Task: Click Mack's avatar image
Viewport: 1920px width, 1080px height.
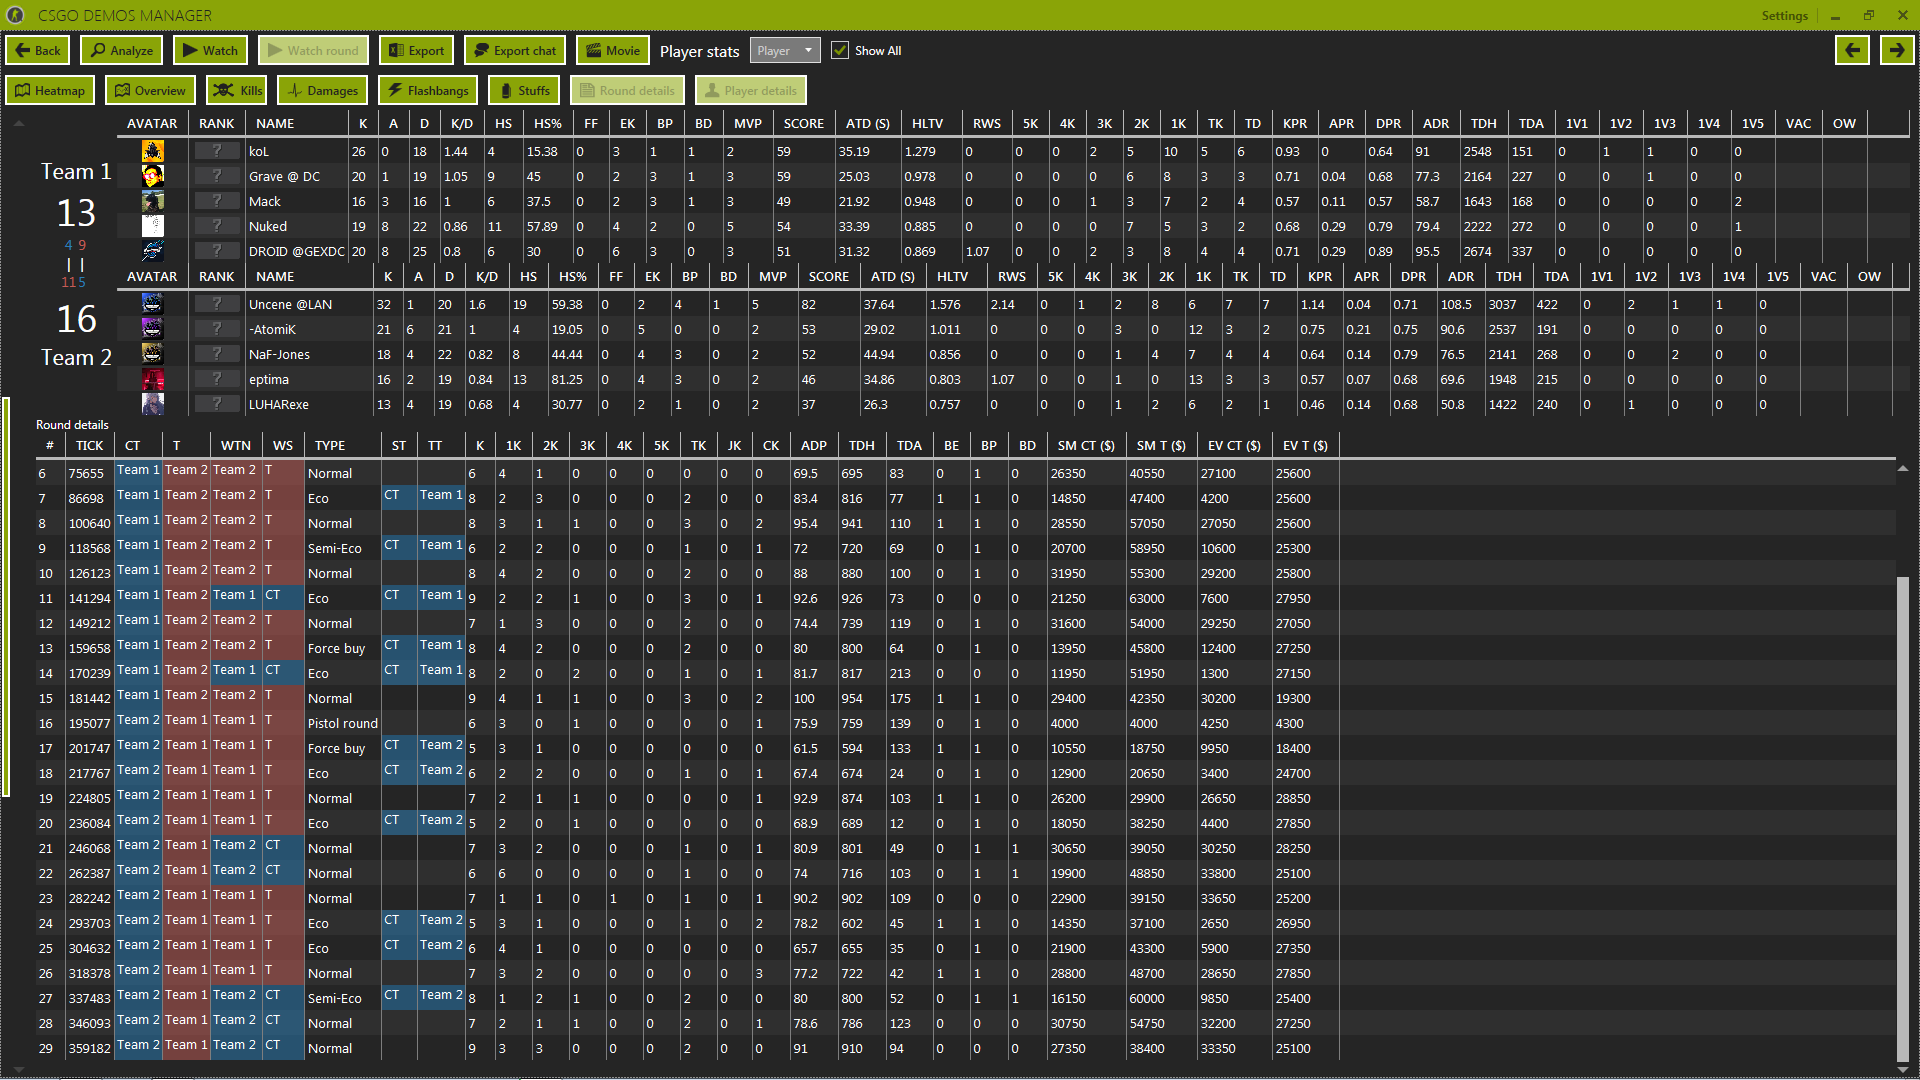Action: [x=152, y=201]
